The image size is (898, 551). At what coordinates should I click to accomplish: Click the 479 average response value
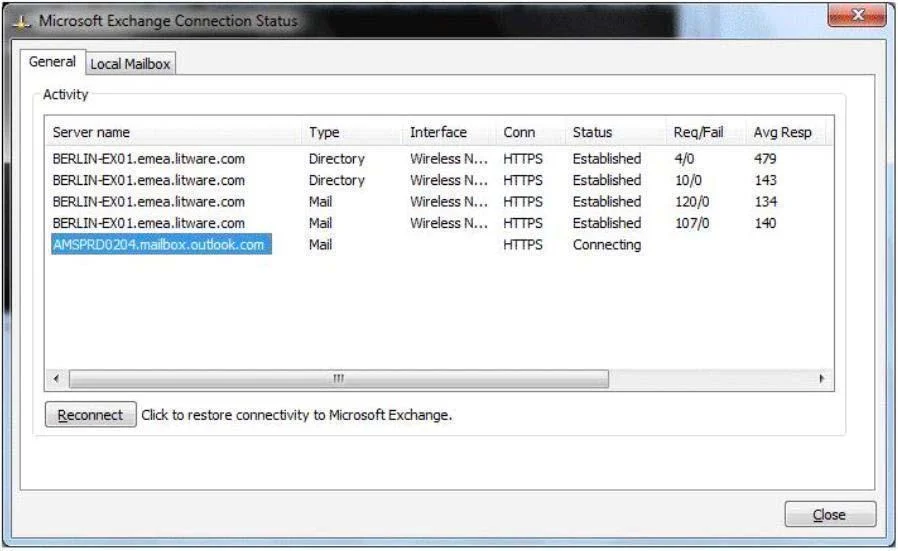[x=765, y=159]
